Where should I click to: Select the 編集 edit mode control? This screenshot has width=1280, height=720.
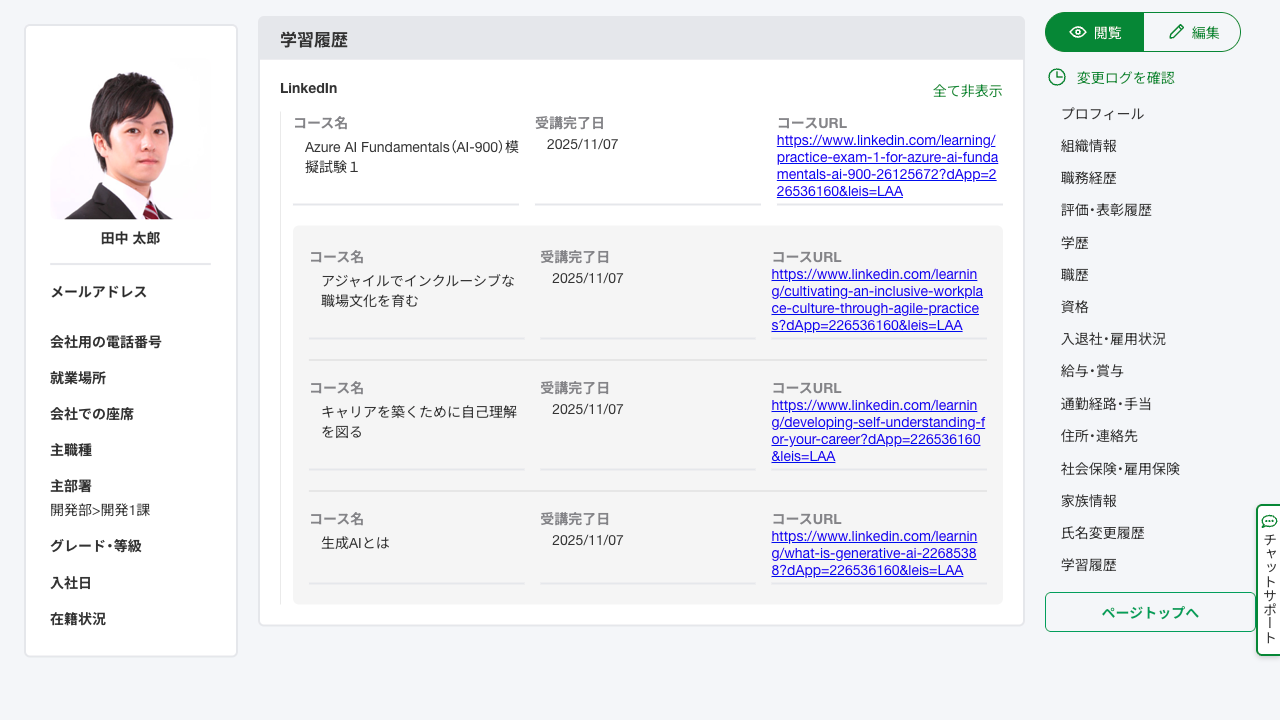click(1192, 31)
